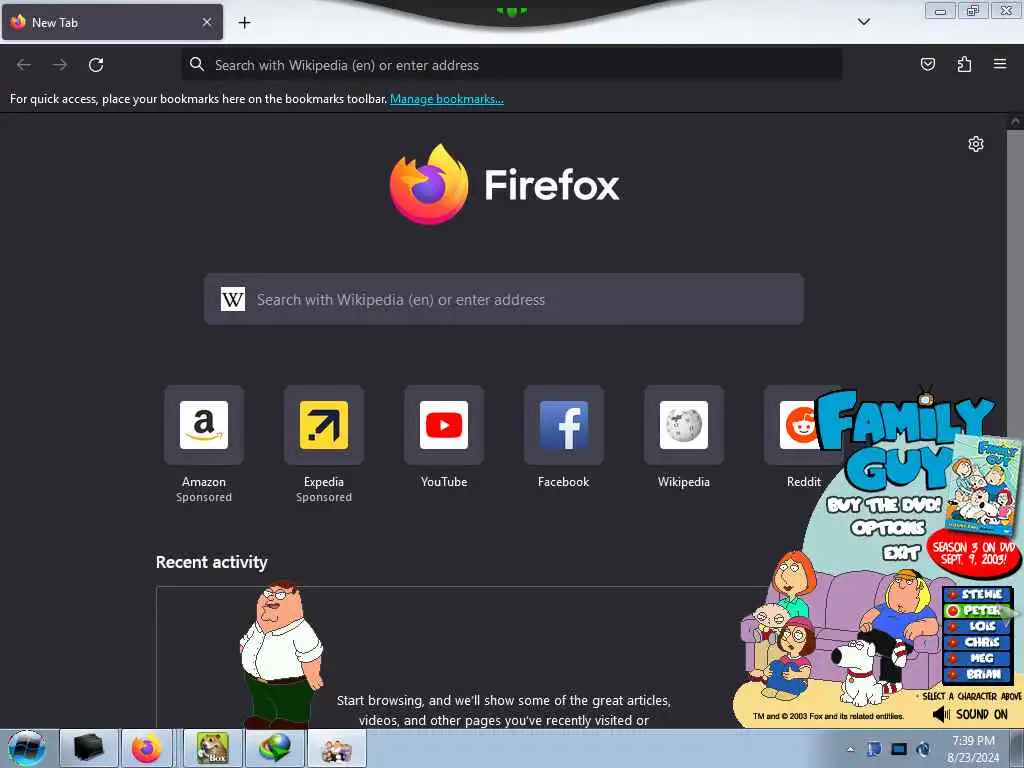Image resolution: width=1024 pixels, height=768 pixels.
Task: Expand the list all tabs chevron
Action: 863,22
